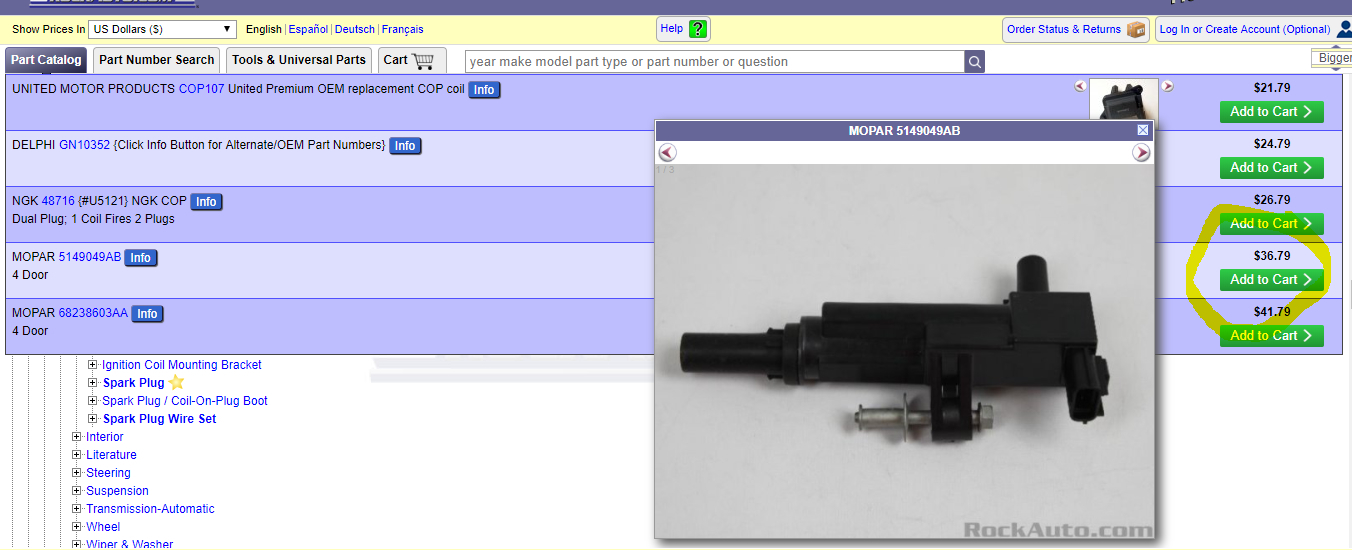Click the shopping cart icon in Cart tab

click(x=423, y=60)
